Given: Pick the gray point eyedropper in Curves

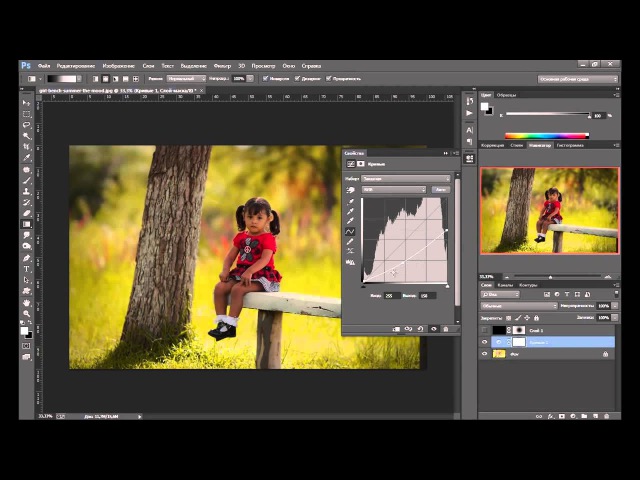Looking at the screenshot, I should click(350, 211).
